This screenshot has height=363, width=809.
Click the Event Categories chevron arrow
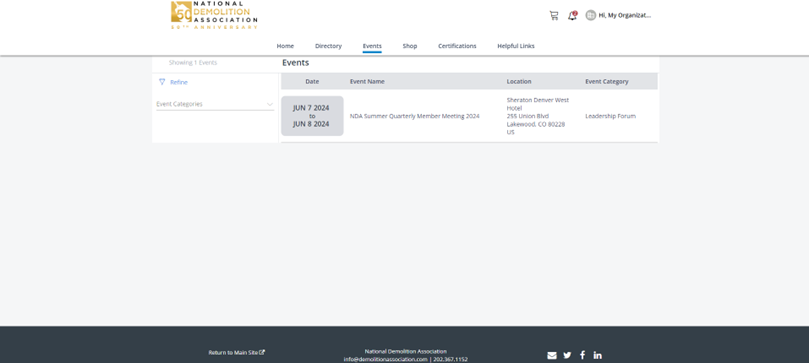(x=270, y=104)
